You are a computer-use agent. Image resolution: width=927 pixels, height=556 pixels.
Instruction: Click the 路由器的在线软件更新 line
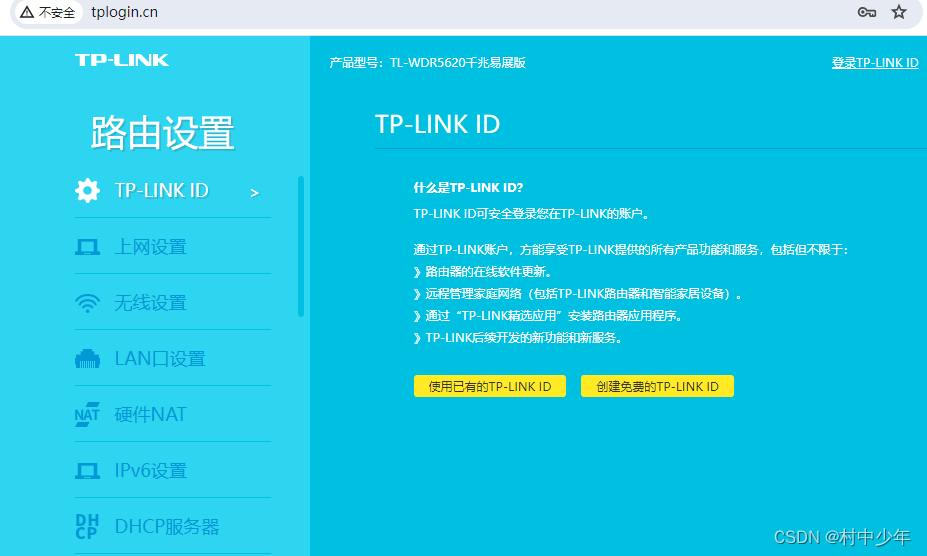point(483,271)
